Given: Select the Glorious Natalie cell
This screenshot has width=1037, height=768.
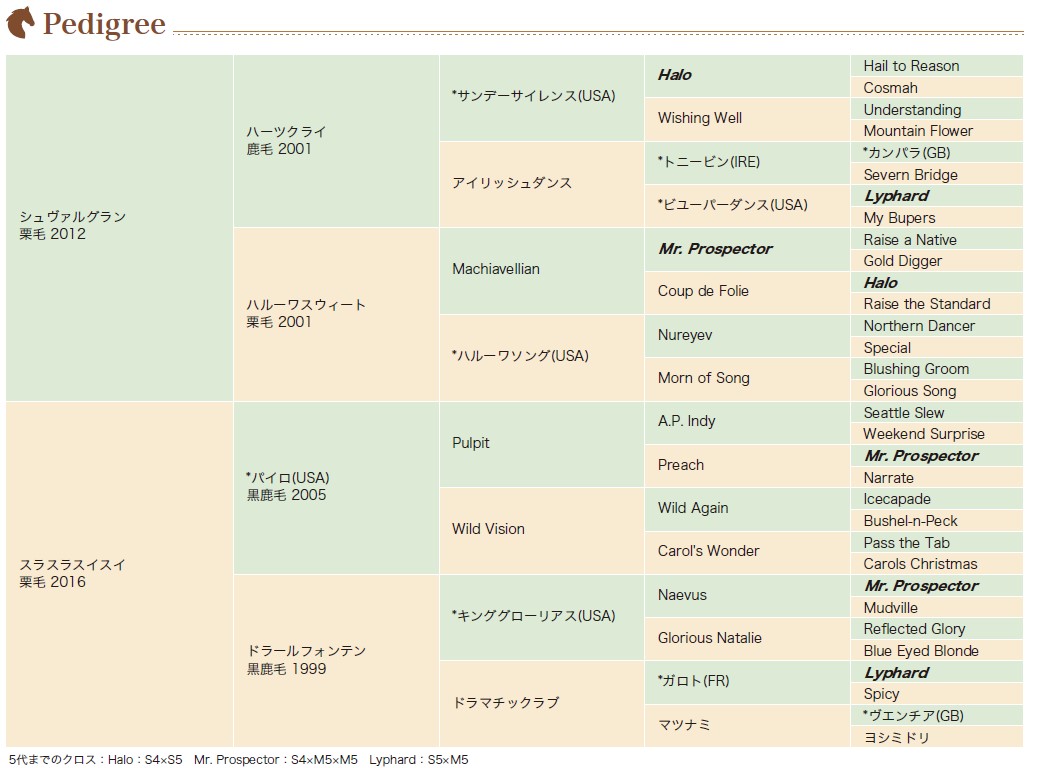Looking at the screenshot, I should [747, 639].
